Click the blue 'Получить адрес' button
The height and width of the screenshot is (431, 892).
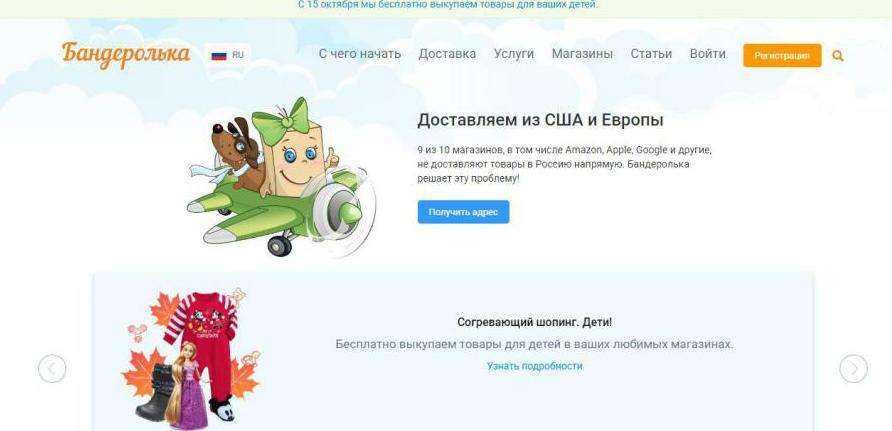[x=463, y=212]
